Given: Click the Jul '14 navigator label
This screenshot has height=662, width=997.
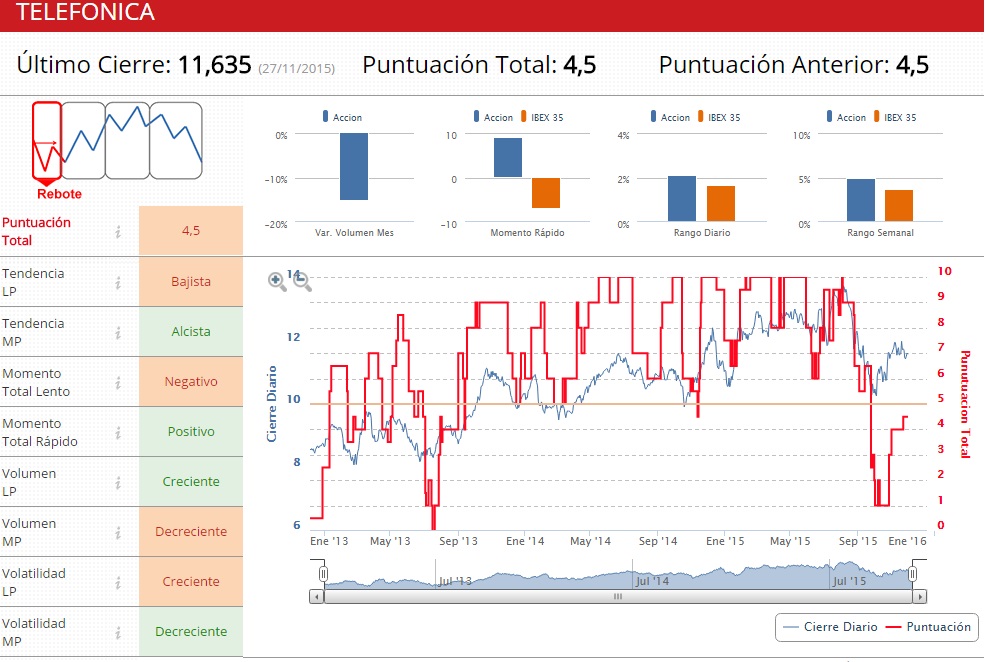Looking at the screenshot, I should point(652,581).
